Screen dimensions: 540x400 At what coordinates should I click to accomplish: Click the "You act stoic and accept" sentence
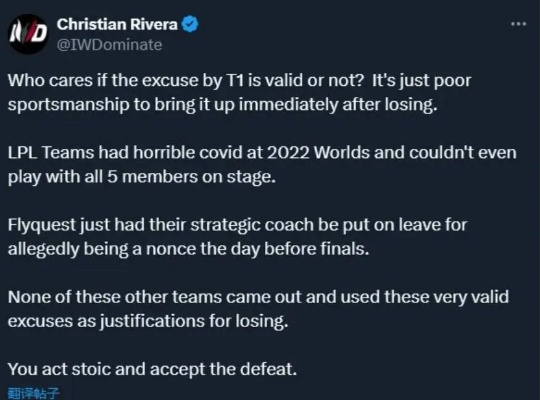[x=152, y=369]
